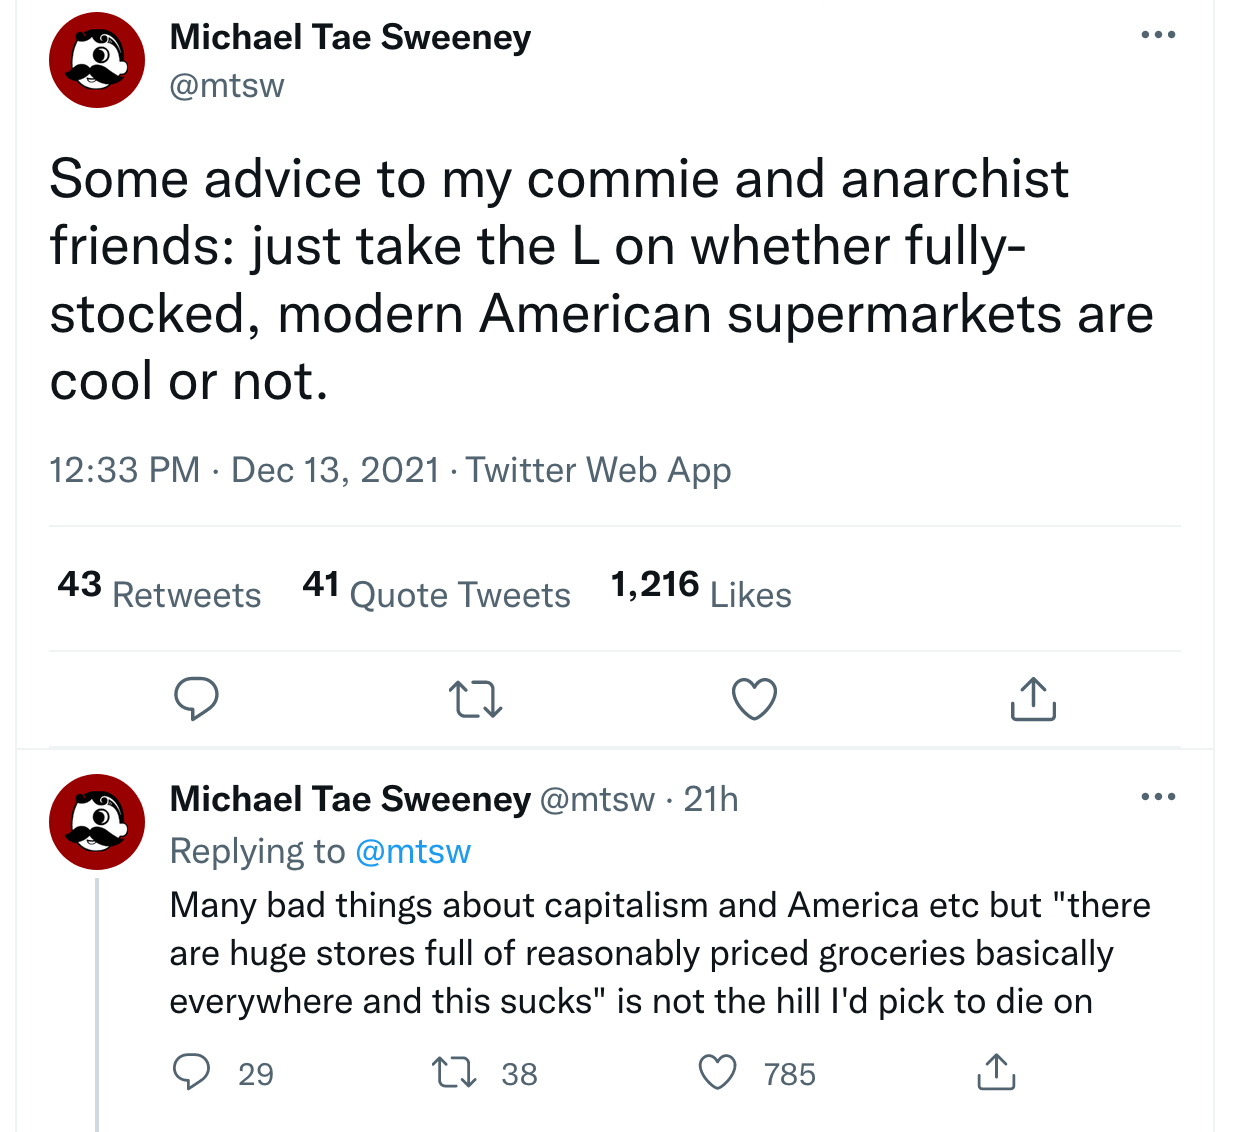Screen dimensions: 1234x1132
Task: Open Michael Tae Sweeney's profile name at top
Action: point(350,37)
